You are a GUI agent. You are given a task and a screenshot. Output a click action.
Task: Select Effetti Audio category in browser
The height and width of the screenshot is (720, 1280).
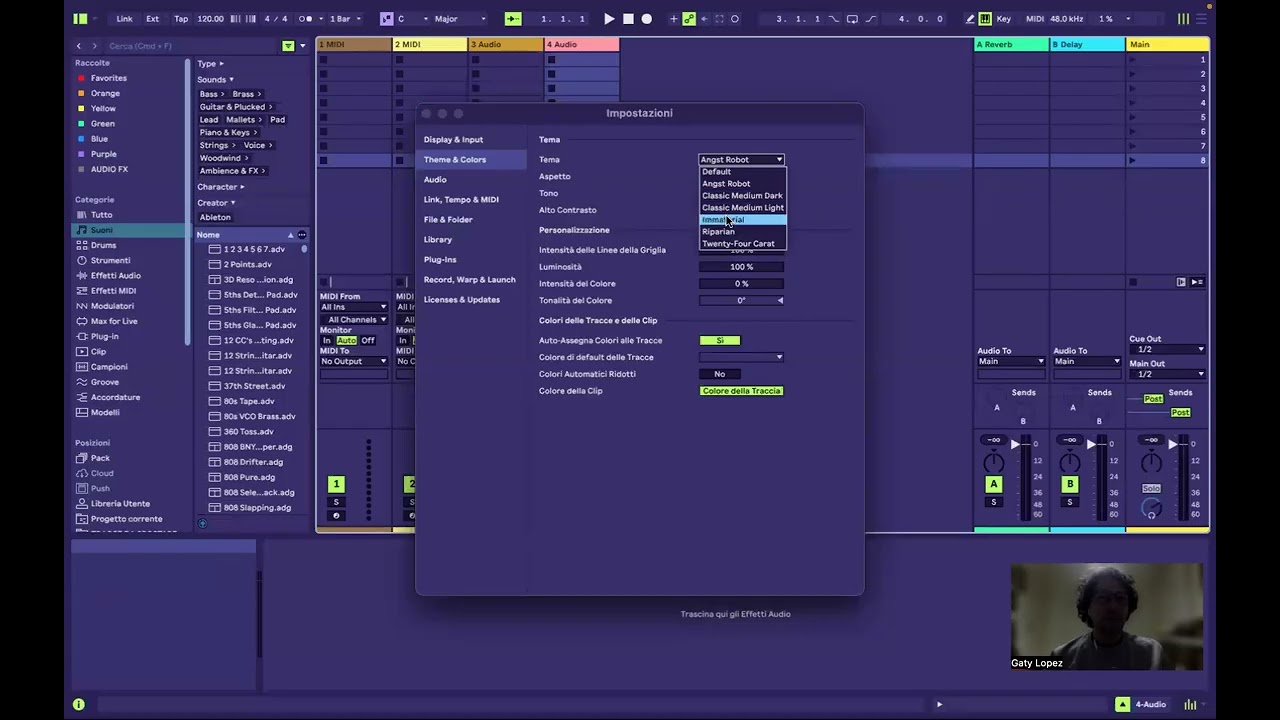[130, 275]
